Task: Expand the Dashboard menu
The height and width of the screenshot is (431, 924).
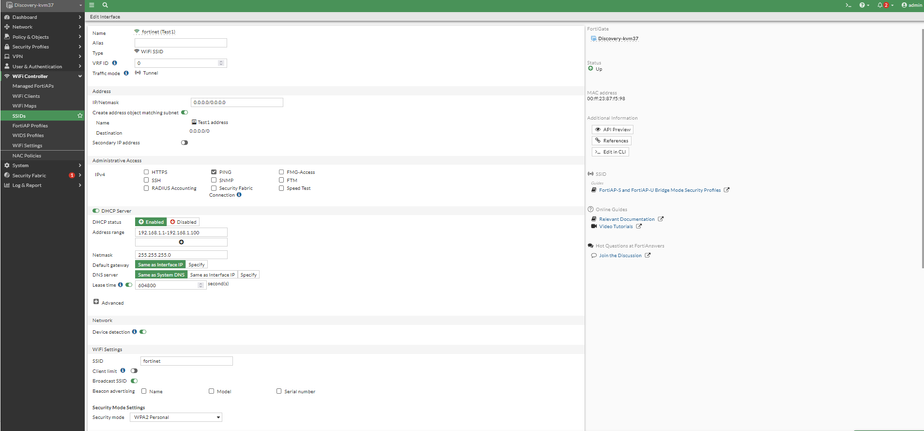Action: [x=42, y=17]
